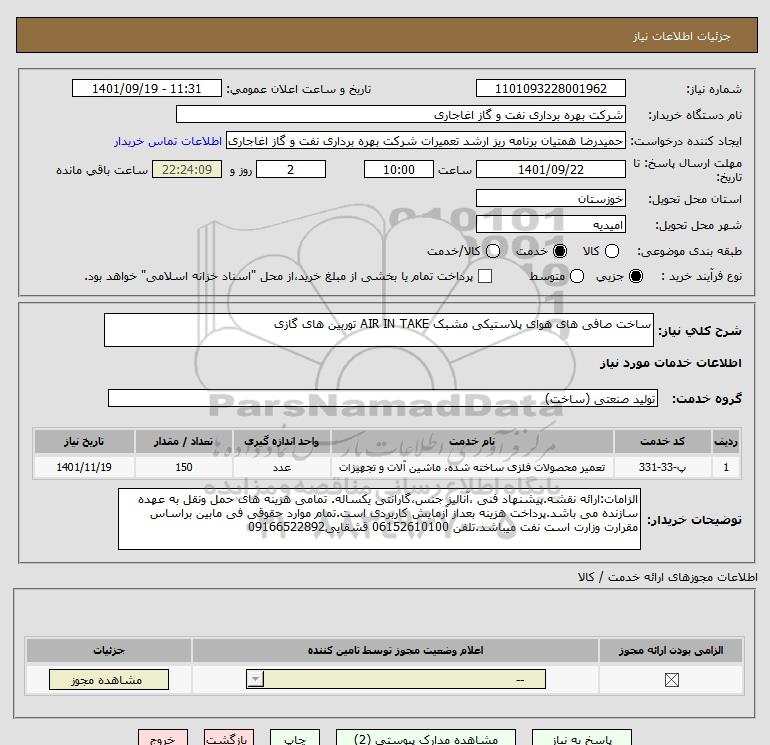The height and width of the screenshot is (745, 770).
Task: Click delivery city field امیدیه
Action: coord(550,224)
